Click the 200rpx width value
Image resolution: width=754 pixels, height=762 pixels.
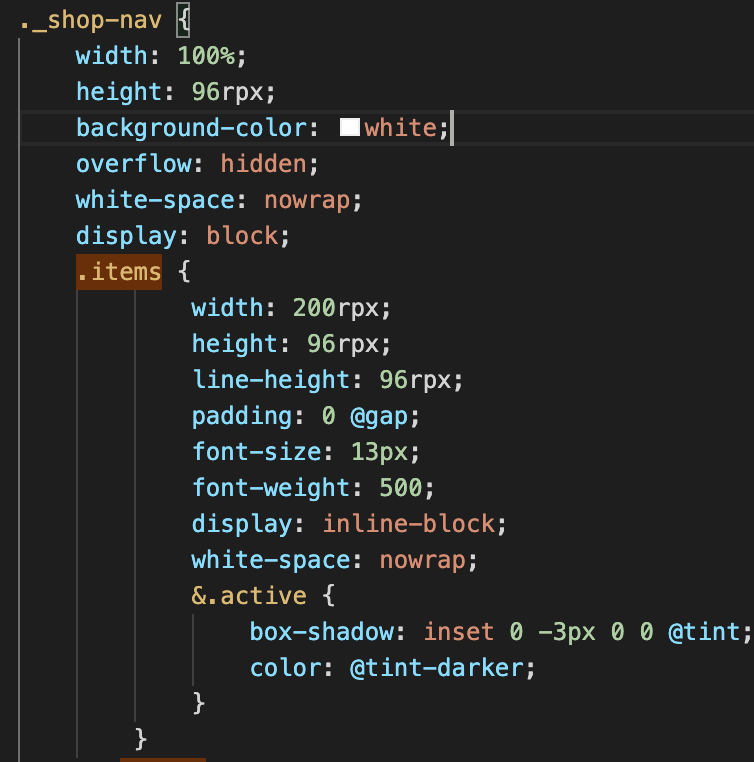336,308
